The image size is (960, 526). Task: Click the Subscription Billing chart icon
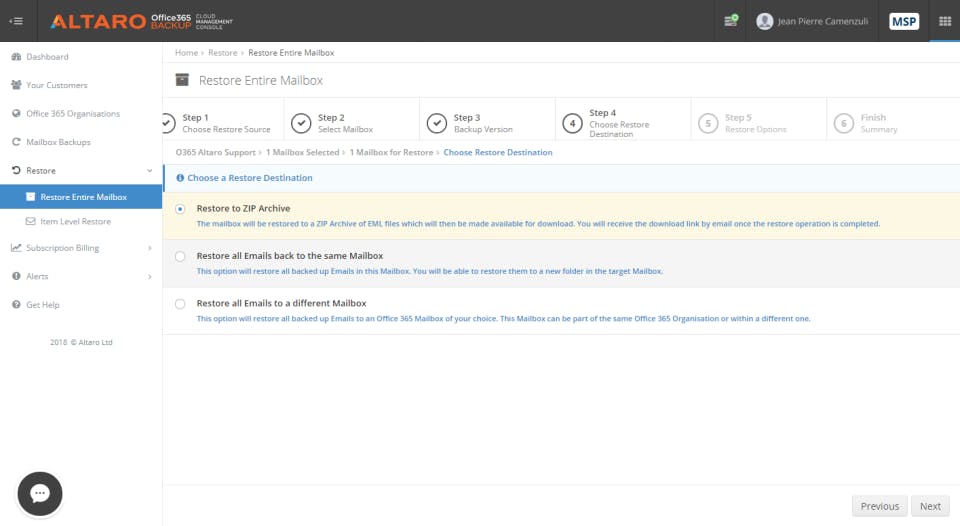point(17,247)
